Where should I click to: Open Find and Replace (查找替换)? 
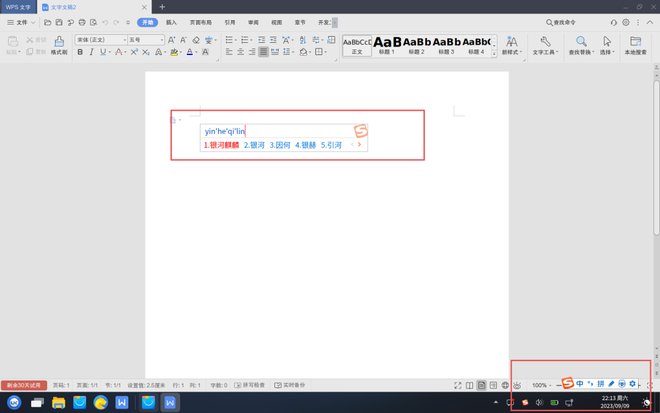pyautogui.click(x=580, y=46)
